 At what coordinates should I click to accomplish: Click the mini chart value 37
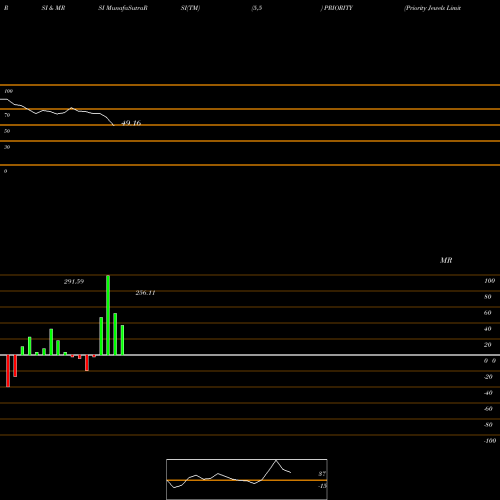(322, 474)
